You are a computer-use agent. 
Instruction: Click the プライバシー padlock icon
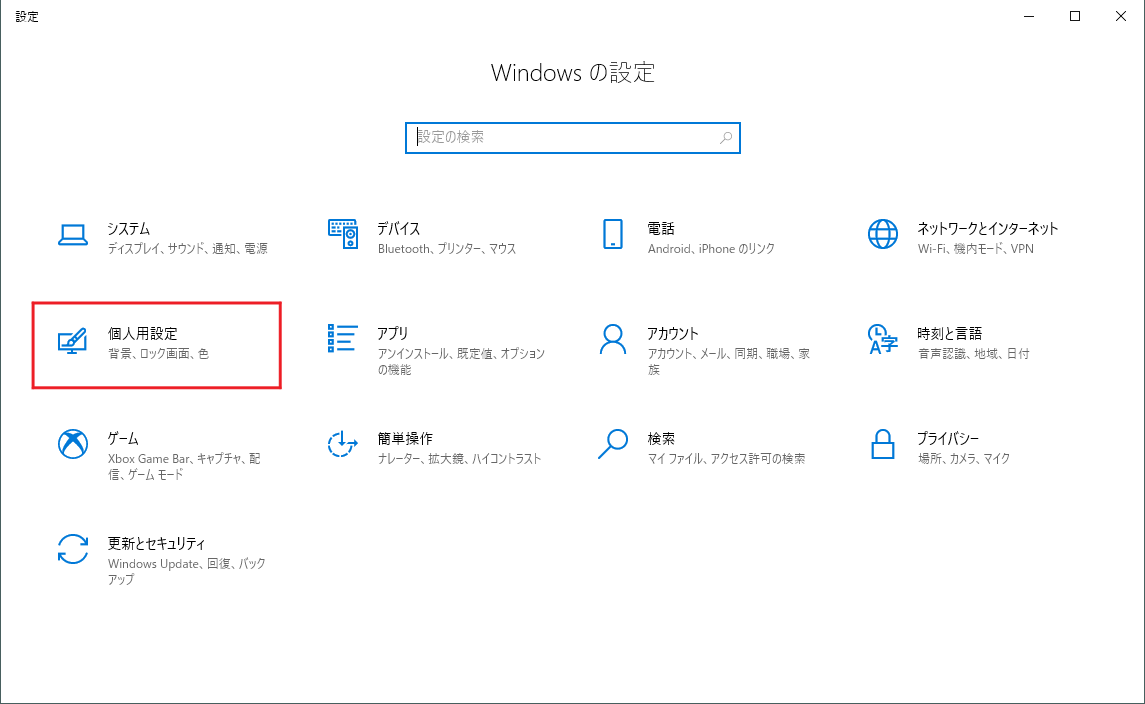(x=883, y=444)
